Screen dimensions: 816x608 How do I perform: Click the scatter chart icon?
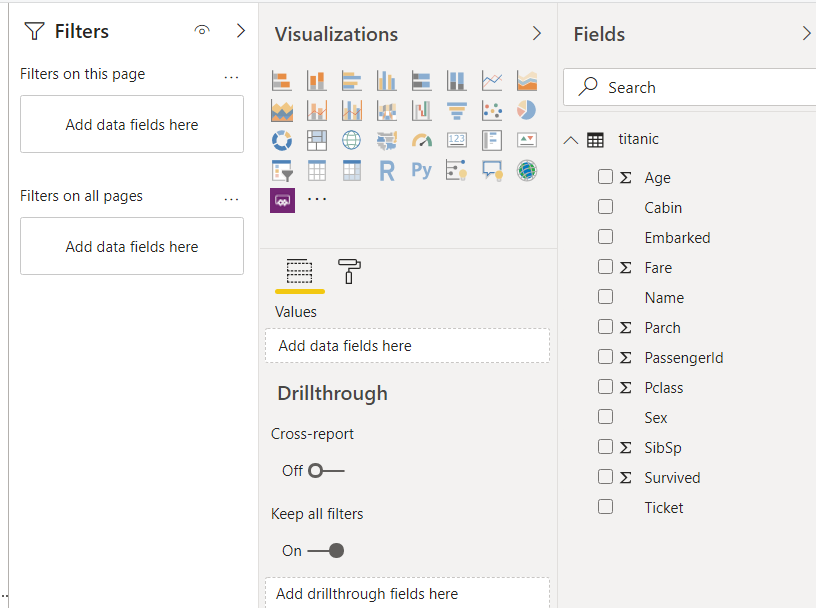[x=492, y=110]
